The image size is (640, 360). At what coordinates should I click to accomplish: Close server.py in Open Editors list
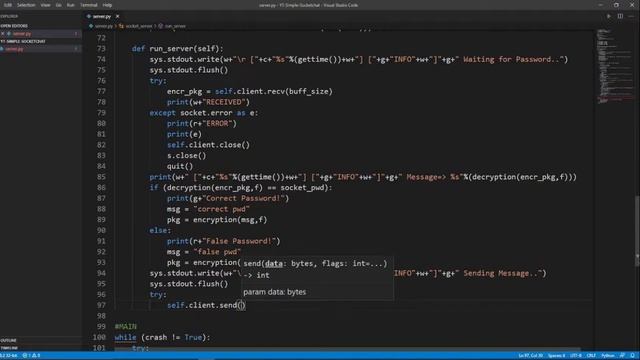[3, 34]
